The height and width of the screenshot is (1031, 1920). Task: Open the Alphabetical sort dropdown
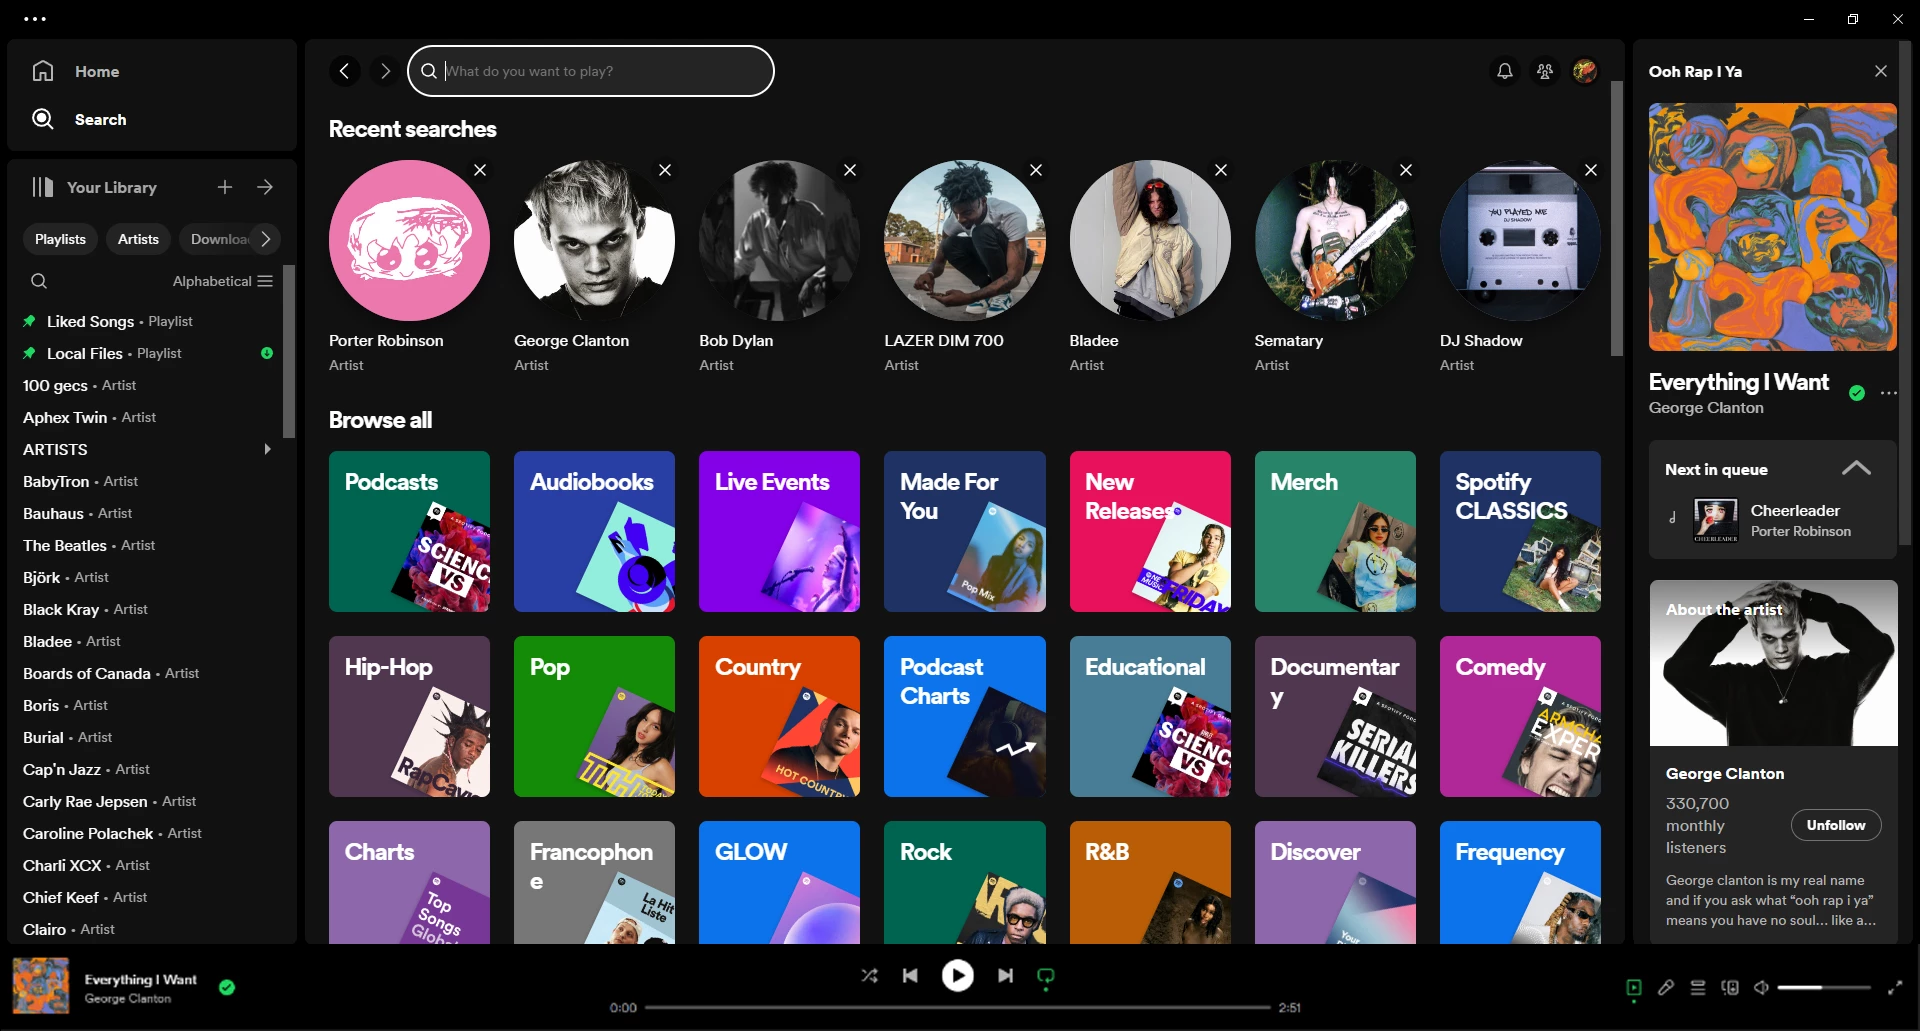222,281
